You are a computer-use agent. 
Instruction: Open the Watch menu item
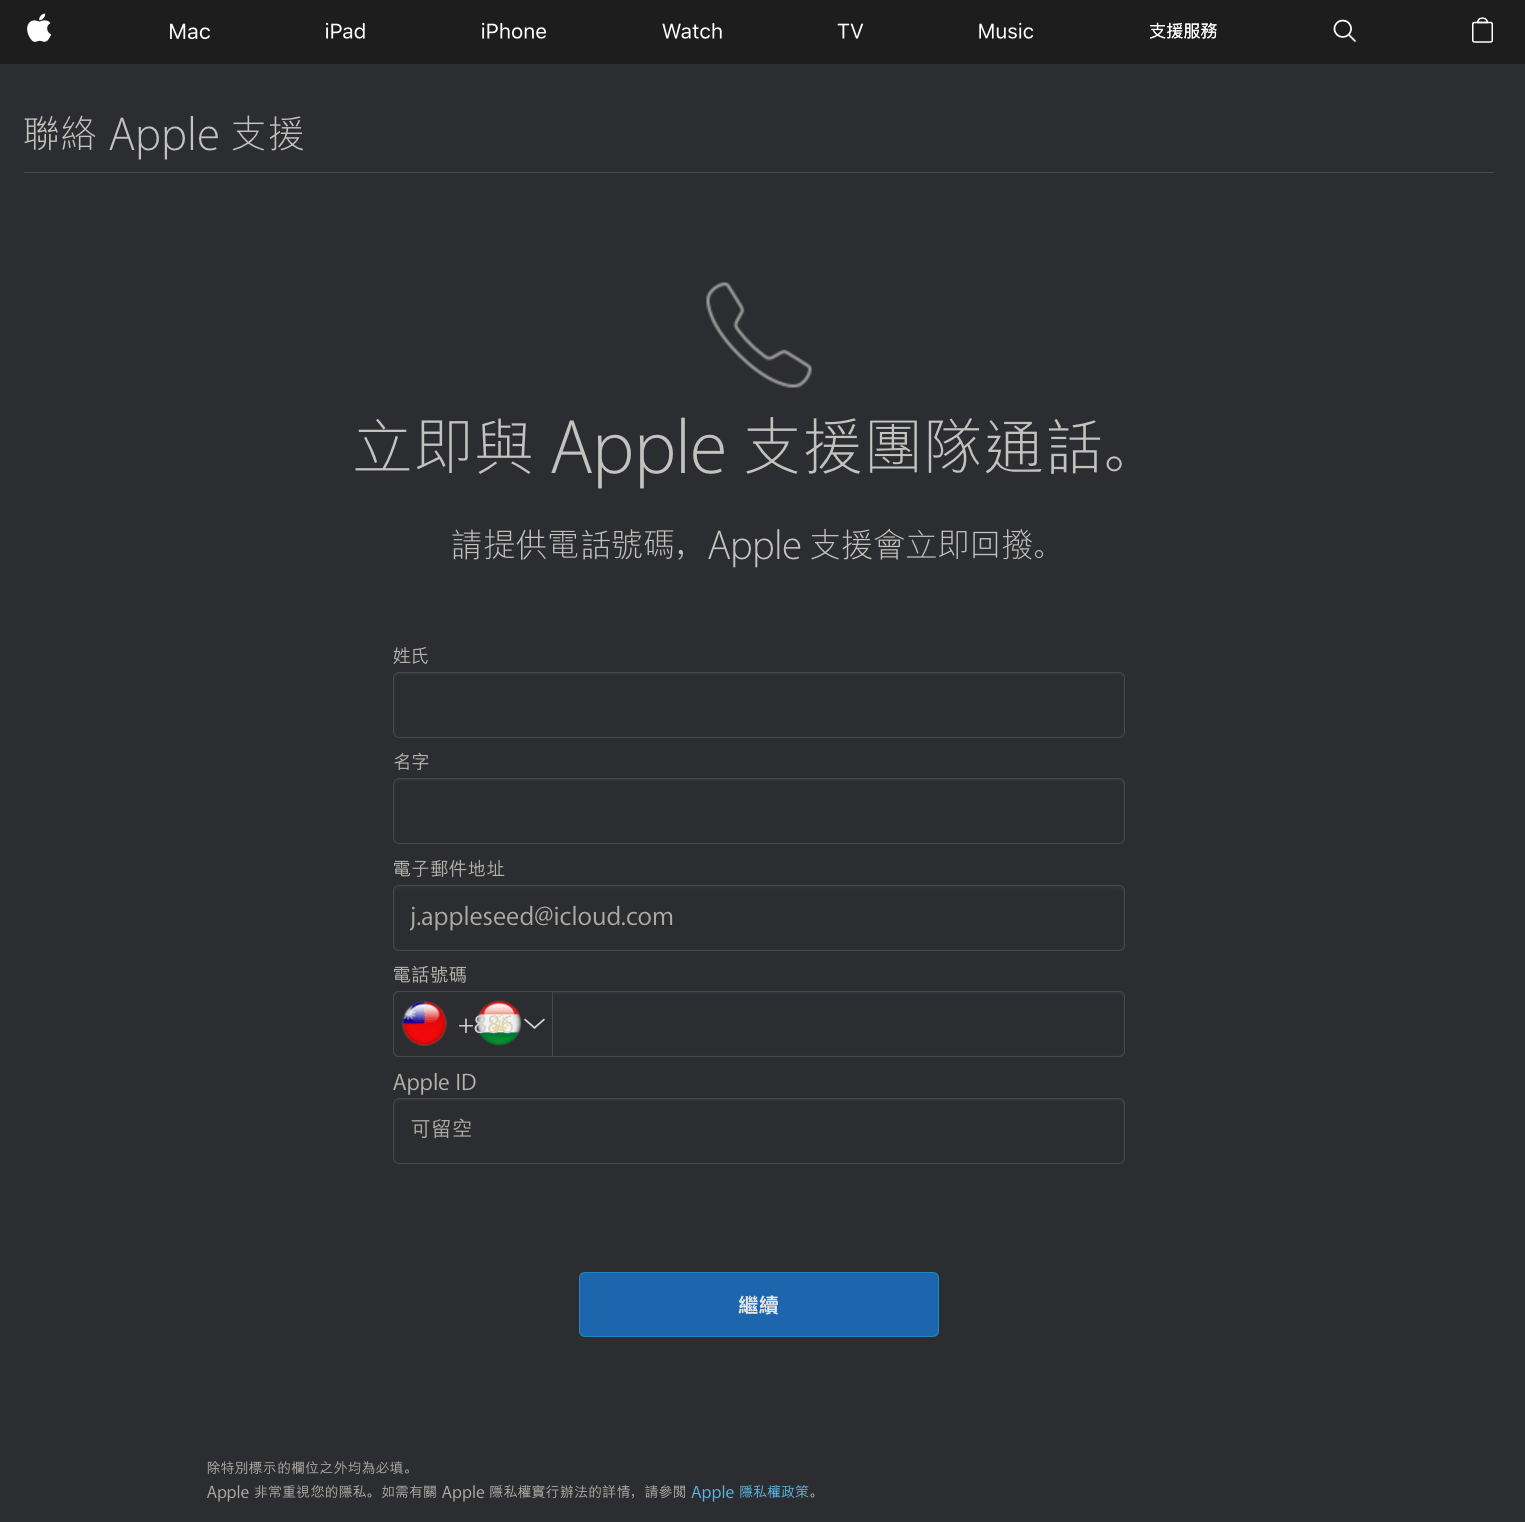point(692,31)
